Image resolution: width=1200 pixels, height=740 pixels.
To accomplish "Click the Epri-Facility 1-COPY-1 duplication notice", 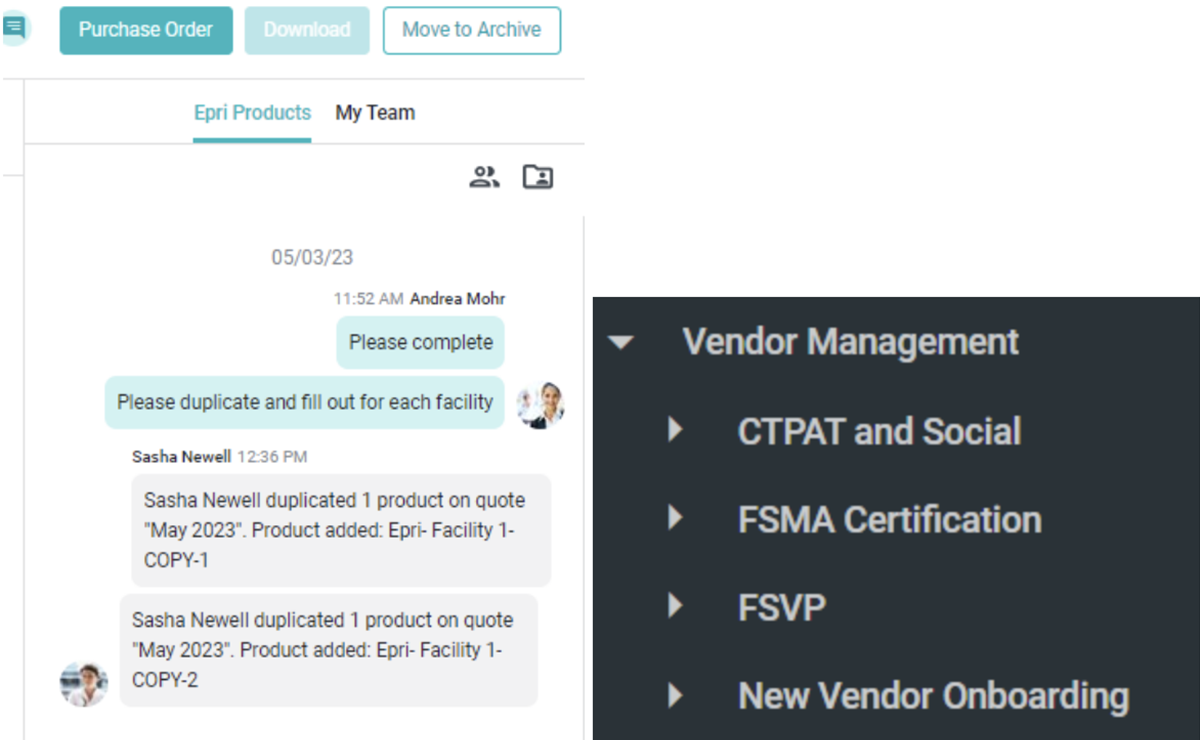I will (340, 530).
